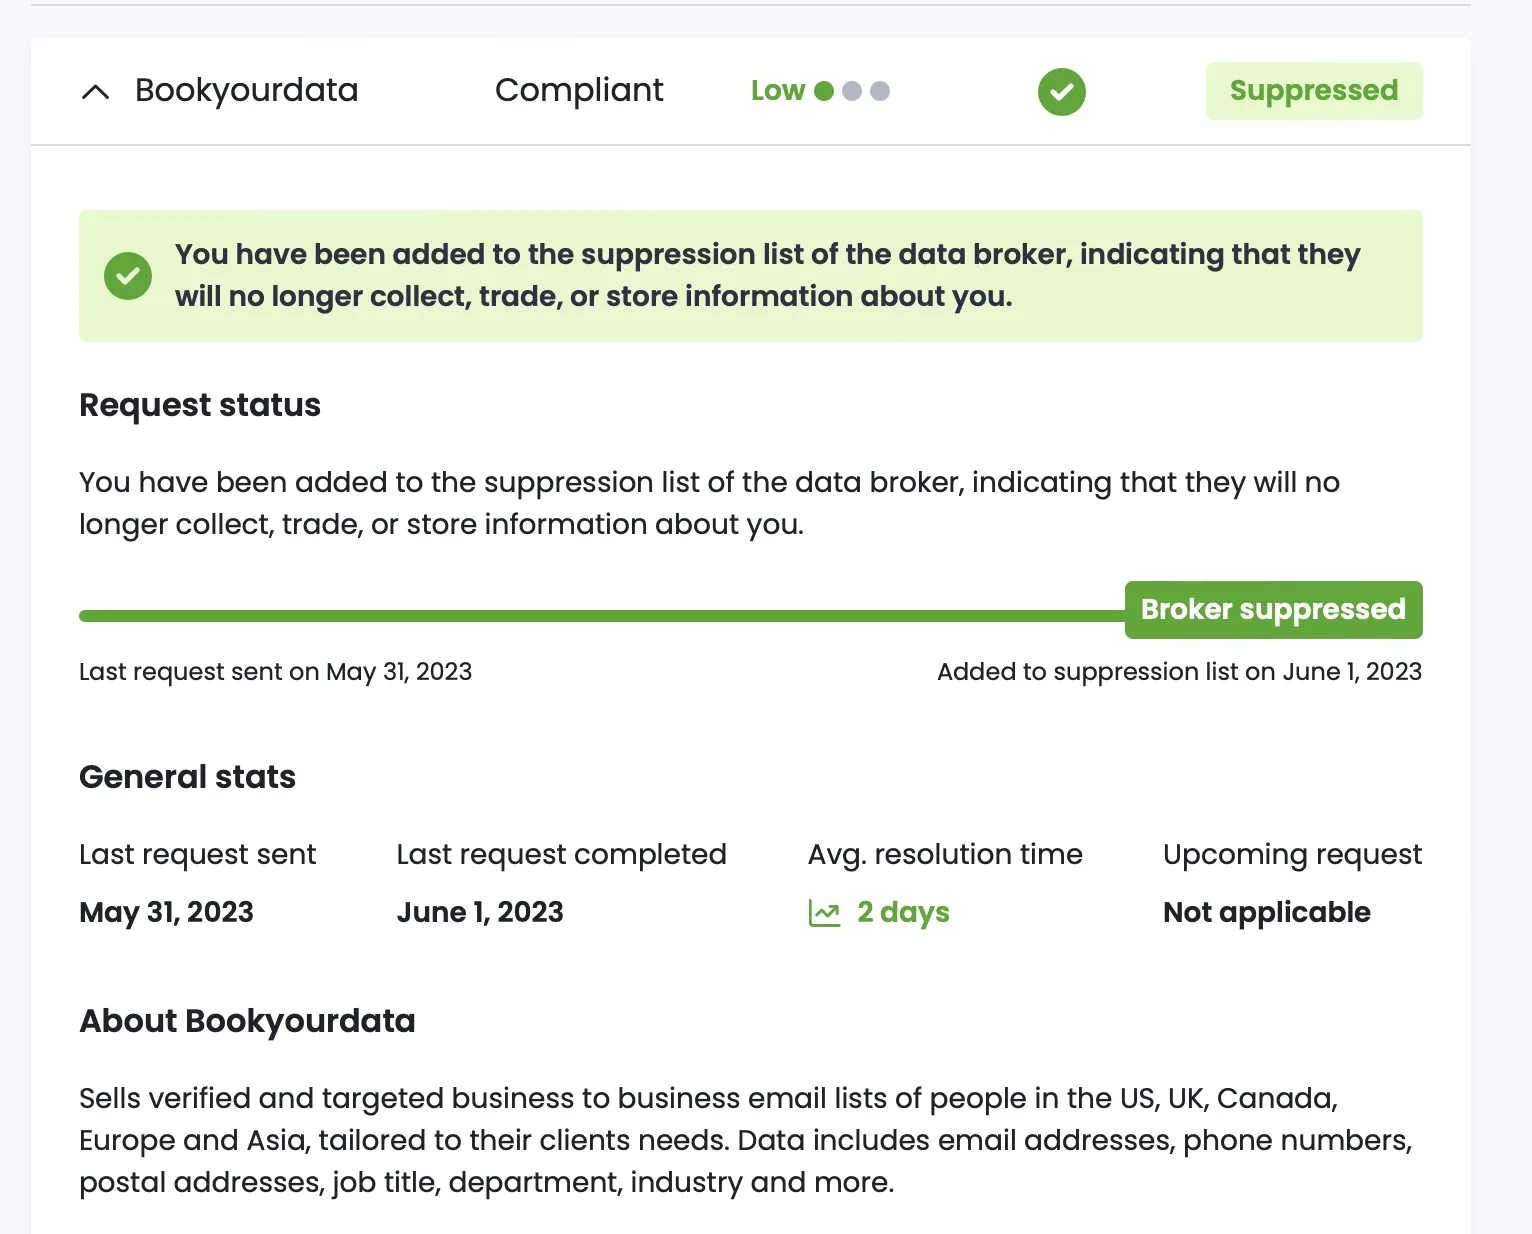Click the last gray risk dot

pyautogui.click(x=880, y=91)
